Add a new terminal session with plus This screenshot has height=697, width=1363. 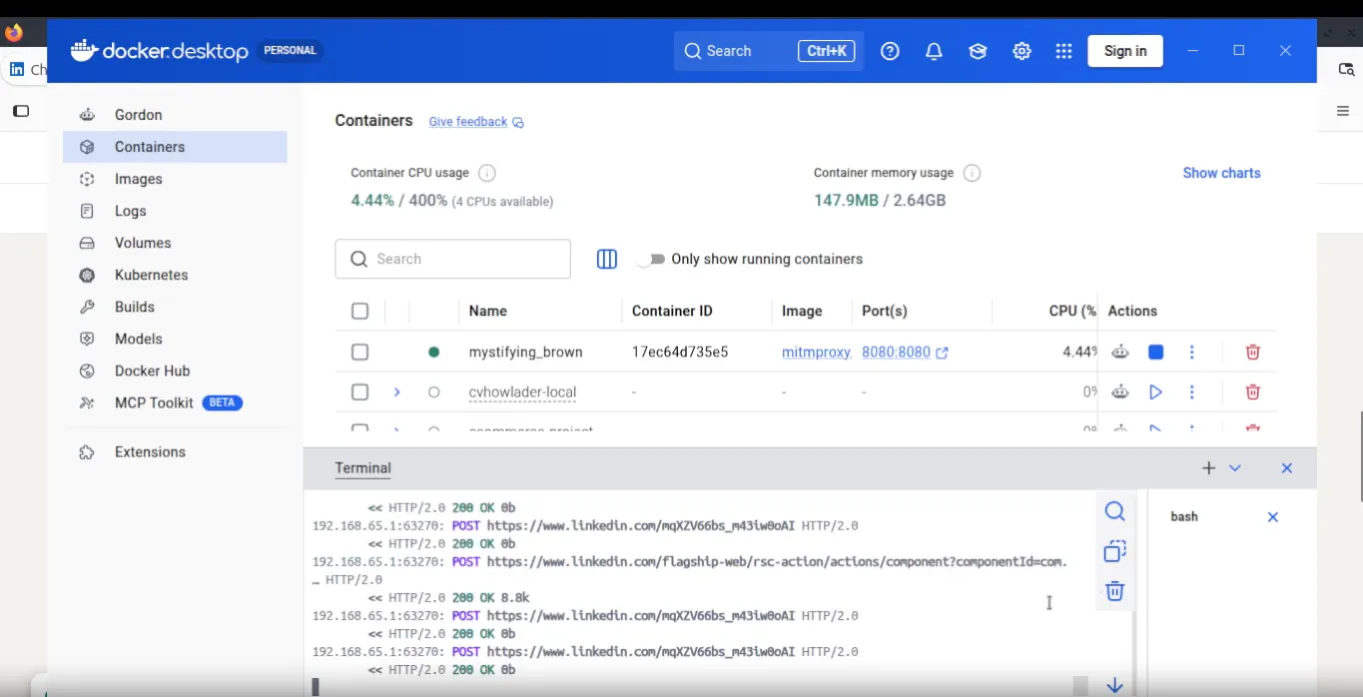1208,468
